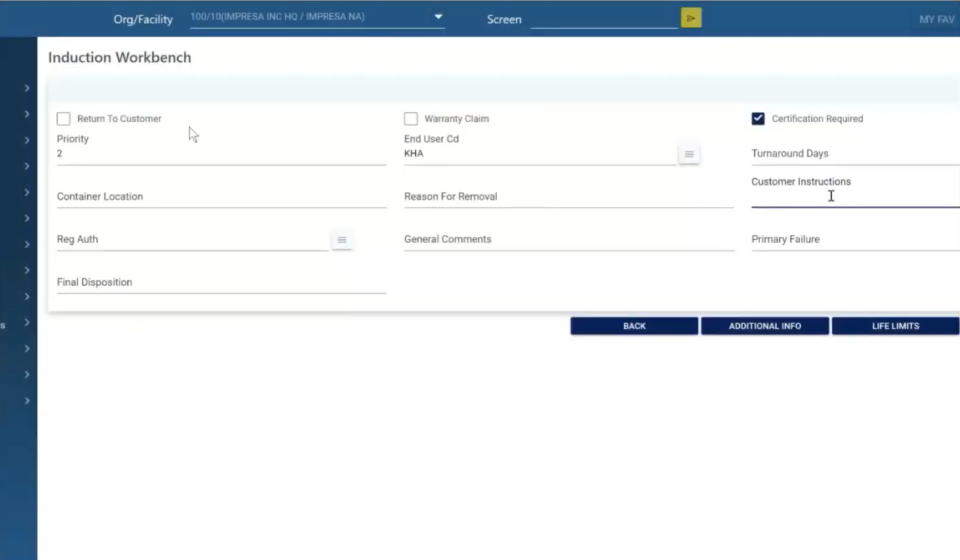This screenshot has height=560, width=960.
Task: Focus the Container Location field
Action: pos(222,196)
